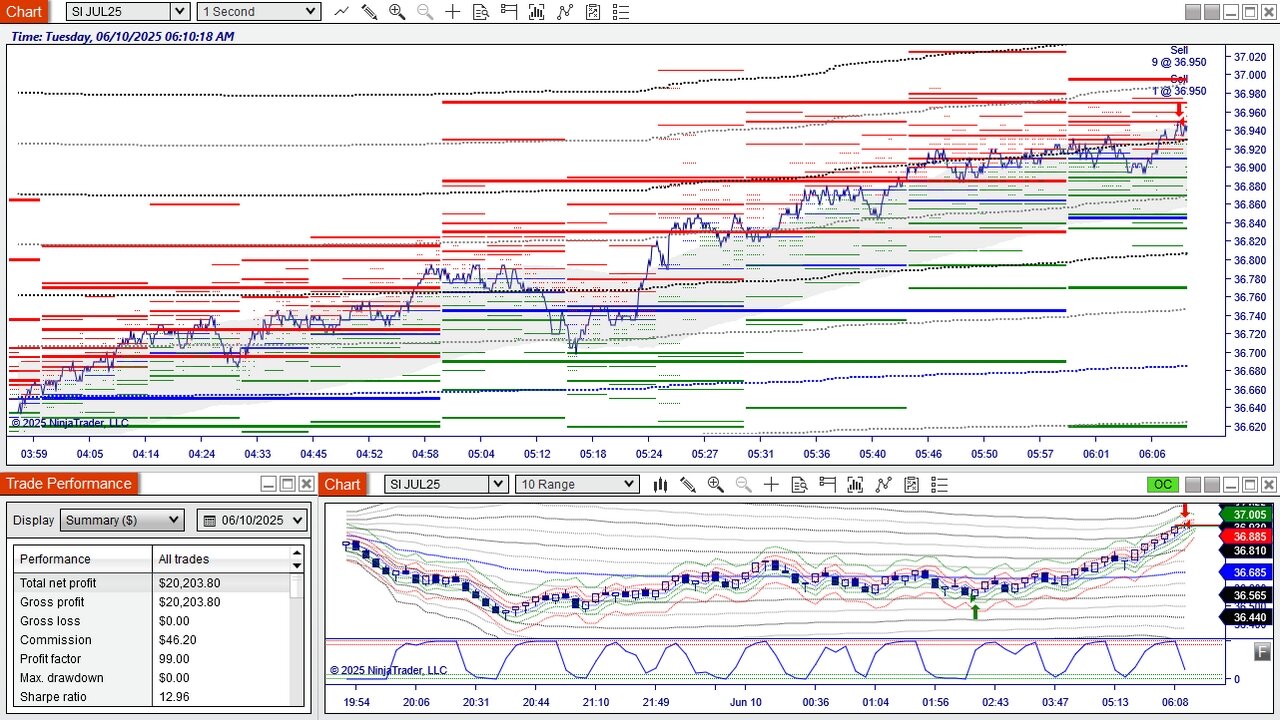Toggle the green OC button
Image resolution: width=1280 pixels, height=720 pixels.
[1162, 484]
